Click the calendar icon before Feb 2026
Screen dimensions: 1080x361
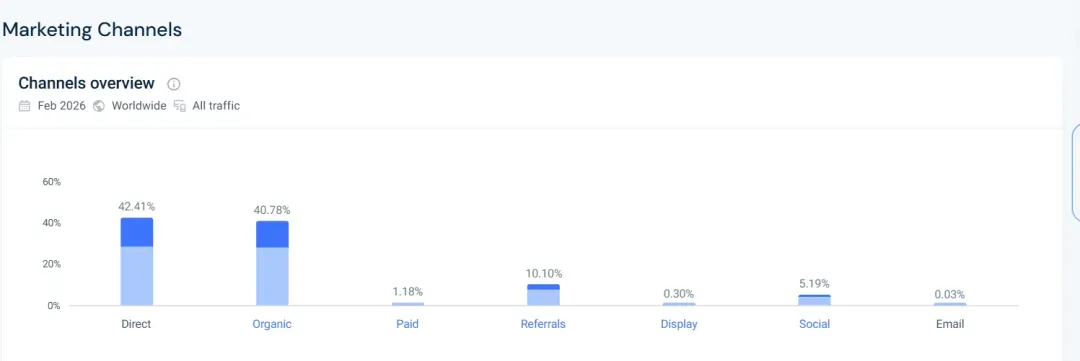click(x=25, y=106)
